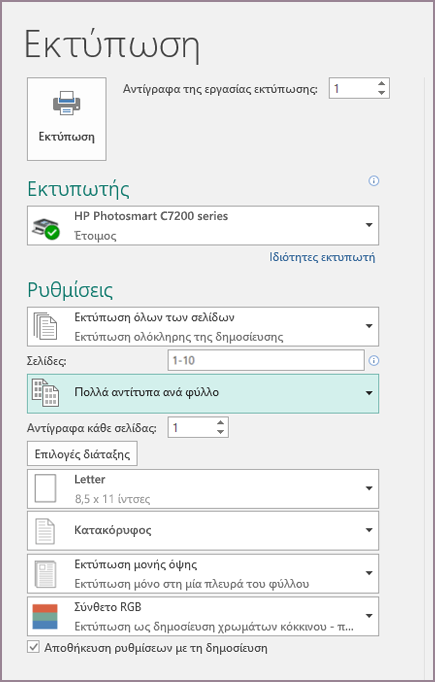The image size is (435, 682).
Task: Decrease Αντίγραφα κάθε σελίδας with down arrow
Action: click(221, 432)
